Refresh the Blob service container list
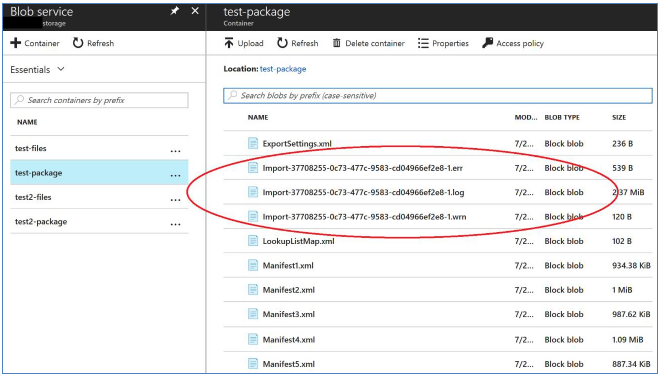This screenshot has height=376, width=660. [93, 43]
